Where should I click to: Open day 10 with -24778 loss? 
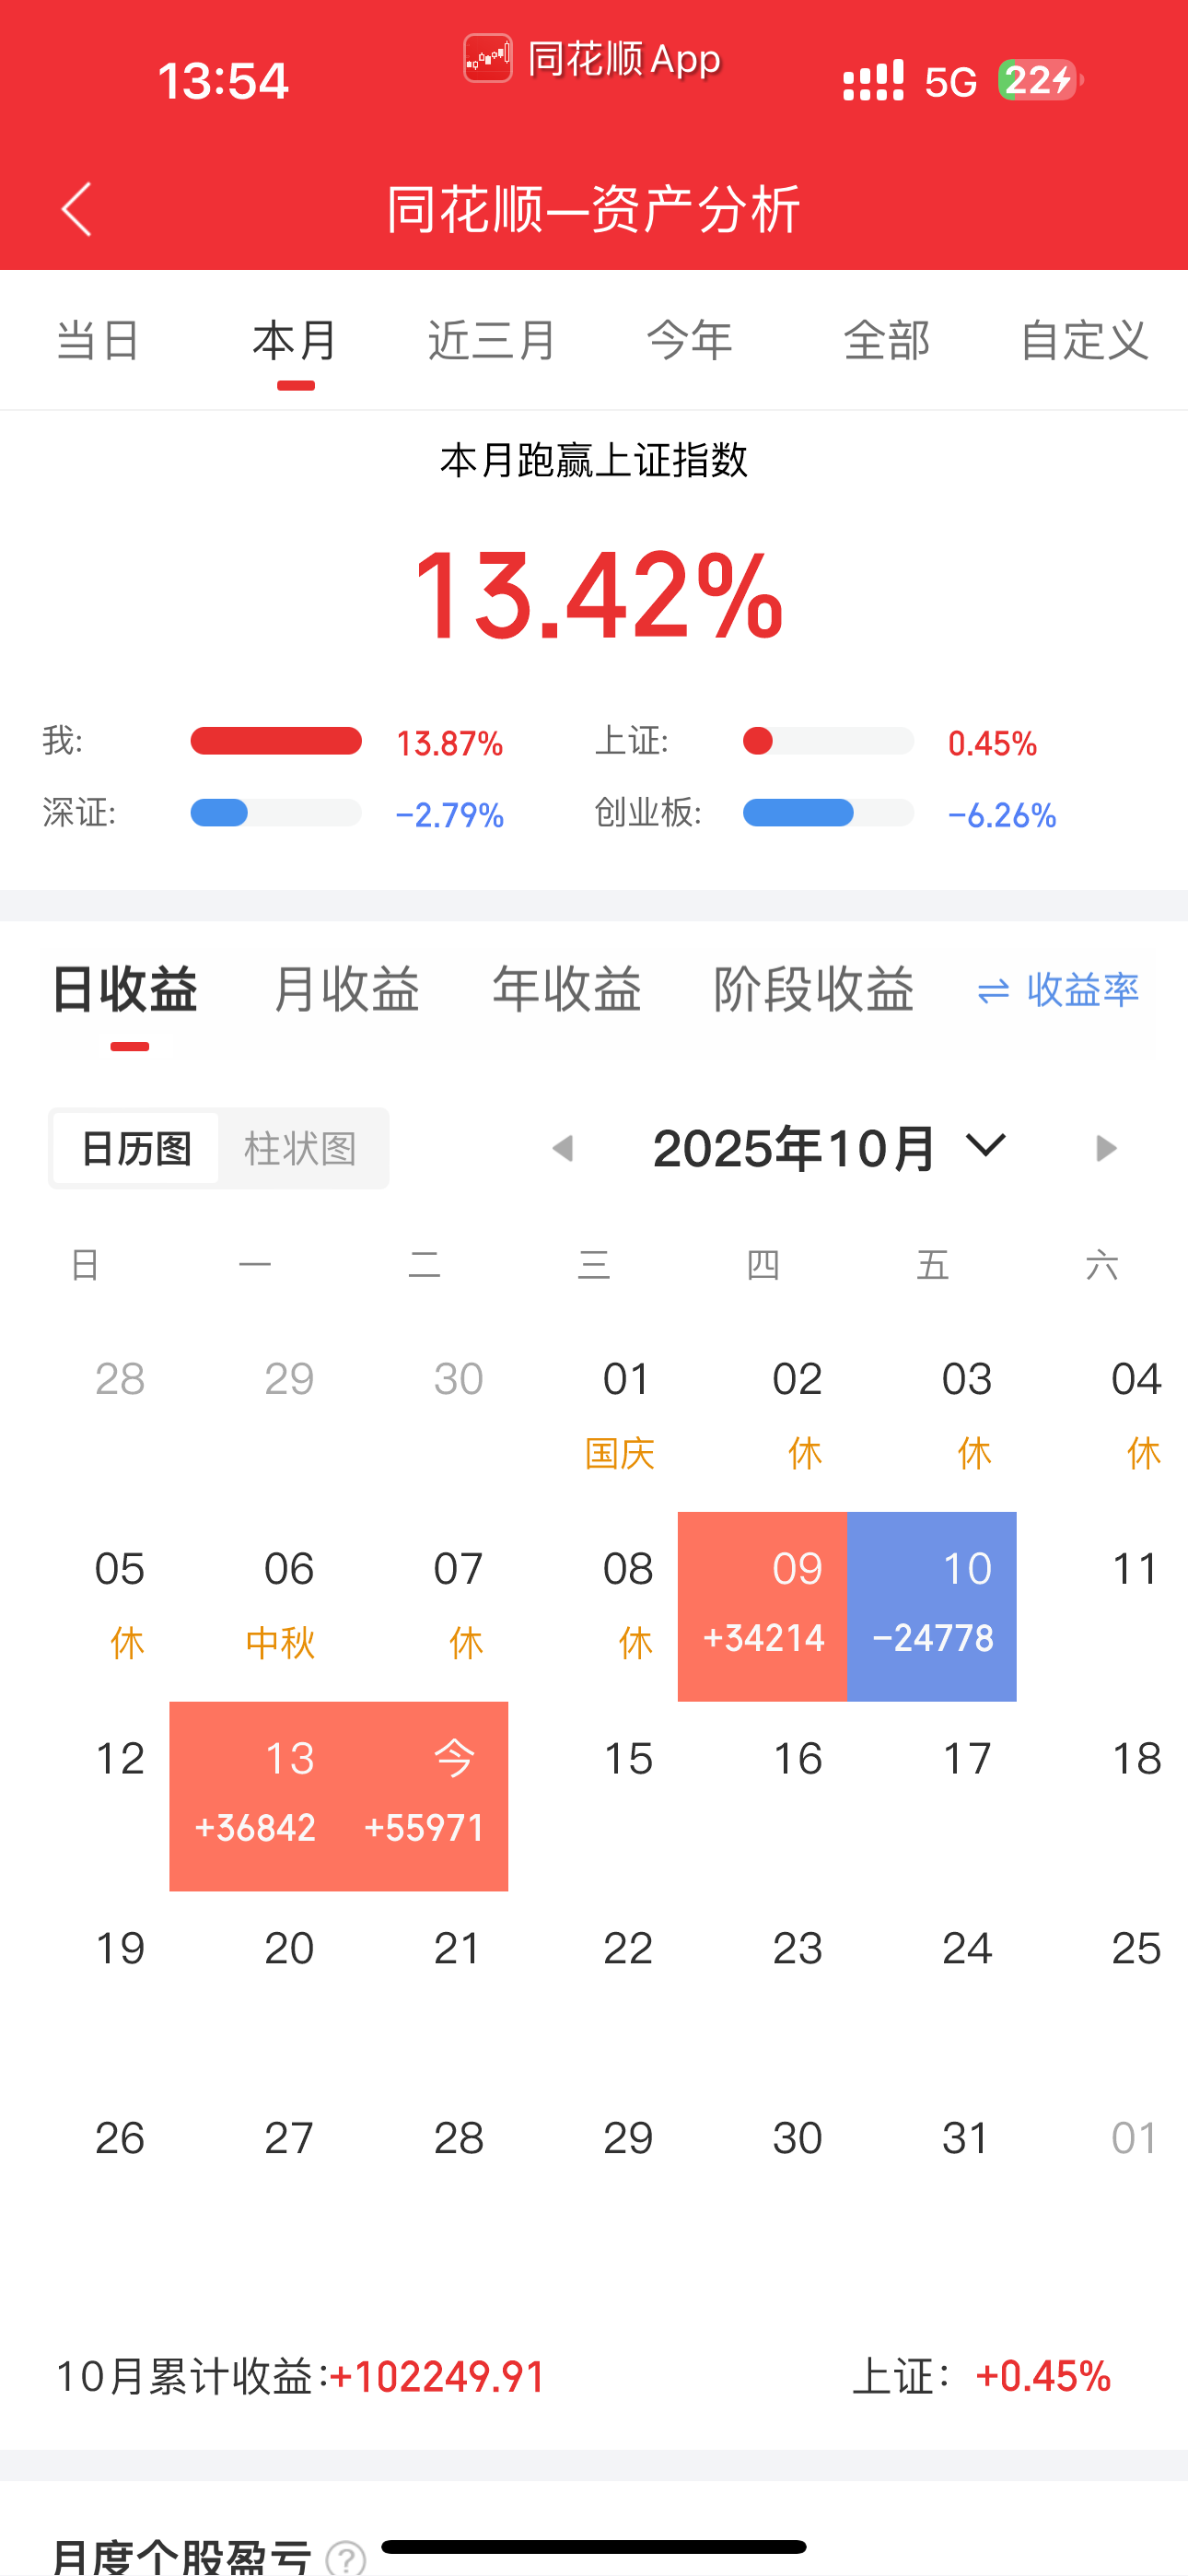[x=932, y=1606]
